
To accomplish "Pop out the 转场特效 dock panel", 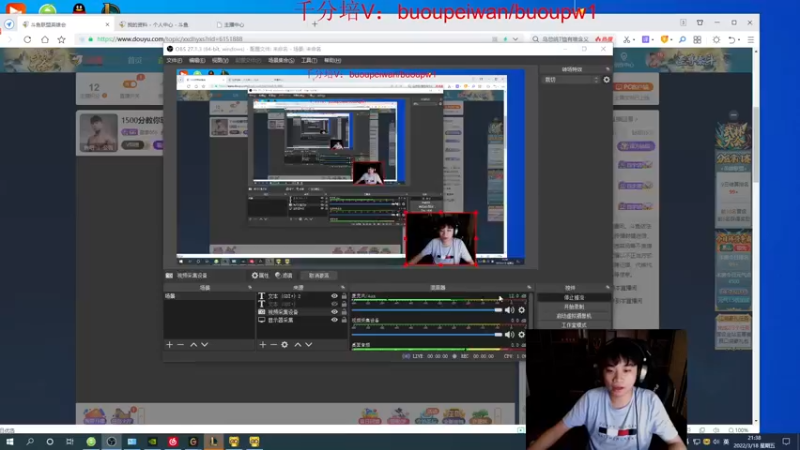I will 607,69.
